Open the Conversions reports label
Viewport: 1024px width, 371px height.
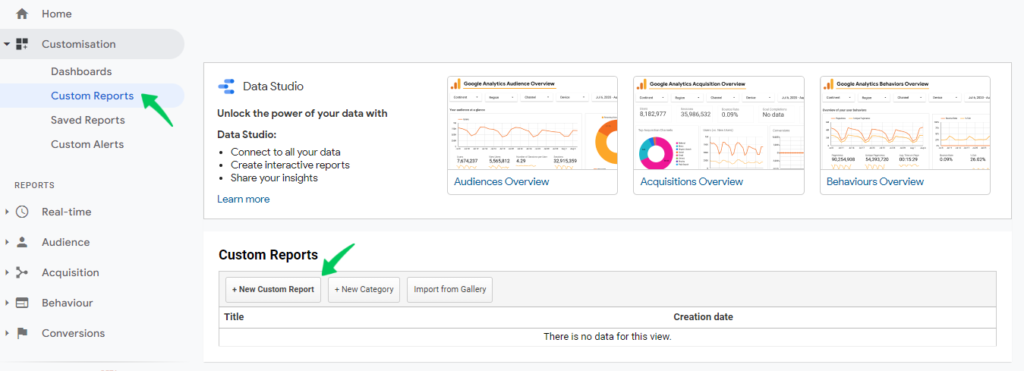[x=72, y=333]
